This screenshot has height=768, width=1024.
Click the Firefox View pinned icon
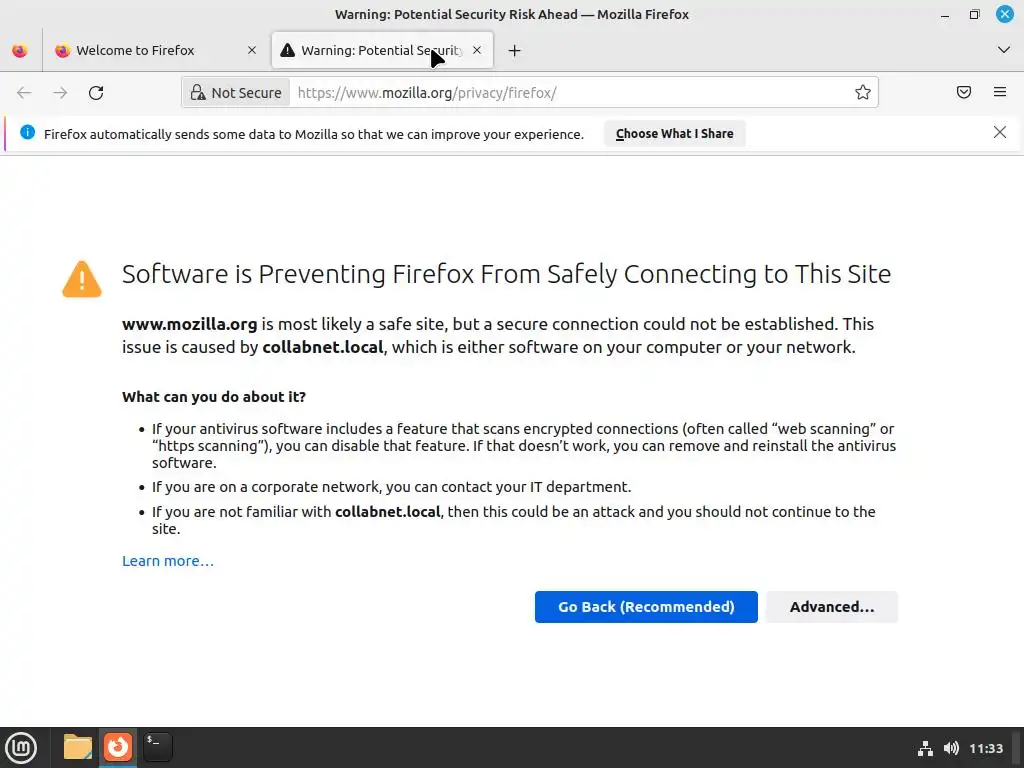click(x=20, y=50)
